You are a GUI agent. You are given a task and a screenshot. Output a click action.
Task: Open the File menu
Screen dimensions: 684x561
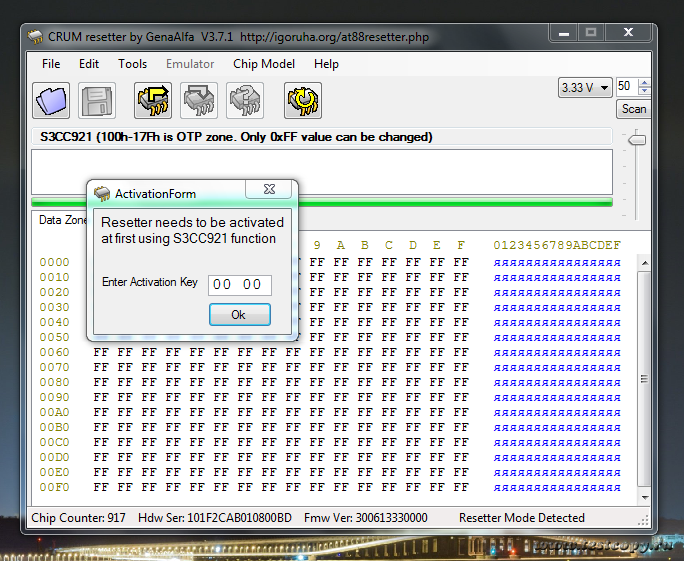[x=51, y=64]
